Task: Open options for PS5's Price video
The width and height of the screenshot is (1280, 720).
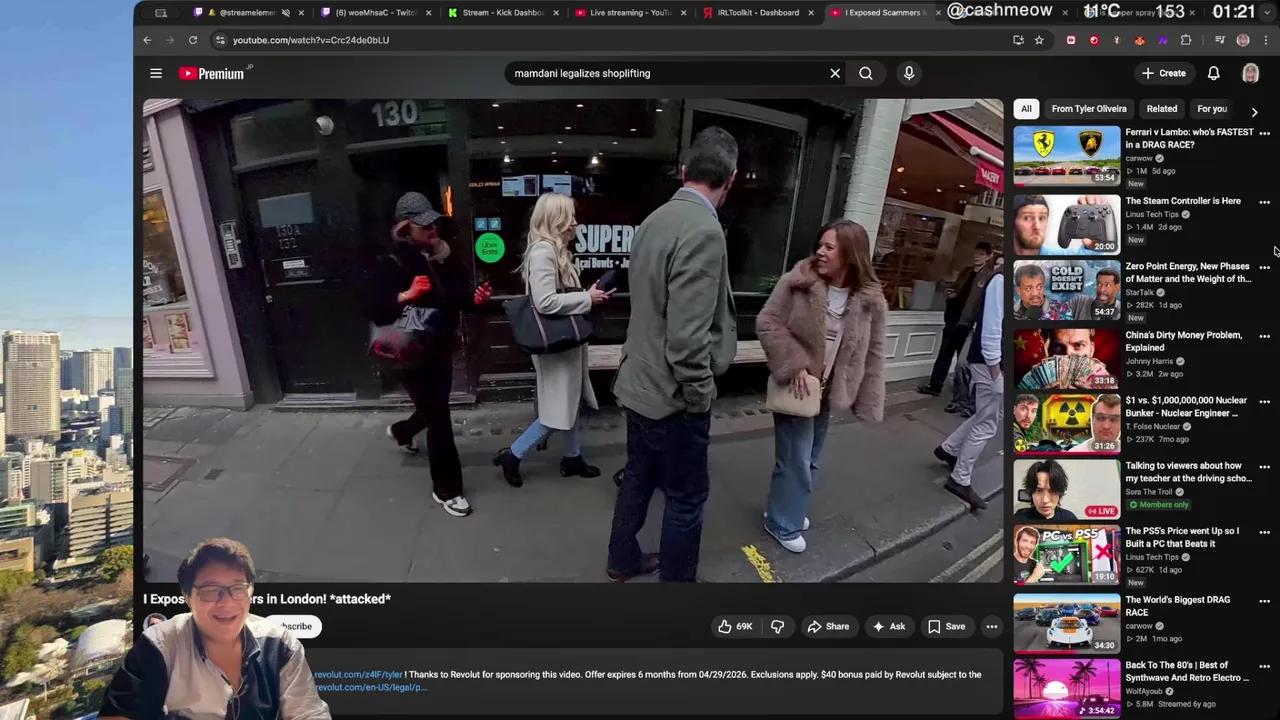Action: click(1264, 533)
